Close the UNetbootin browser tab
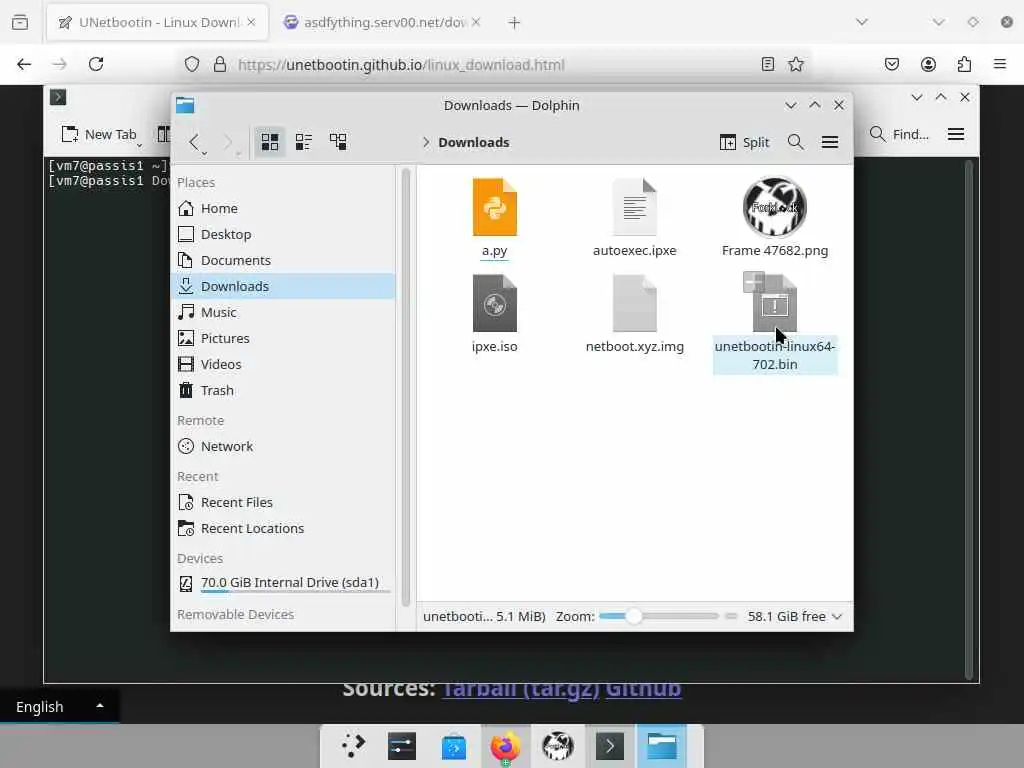The image size is (1024, 768). click(251, 23)
